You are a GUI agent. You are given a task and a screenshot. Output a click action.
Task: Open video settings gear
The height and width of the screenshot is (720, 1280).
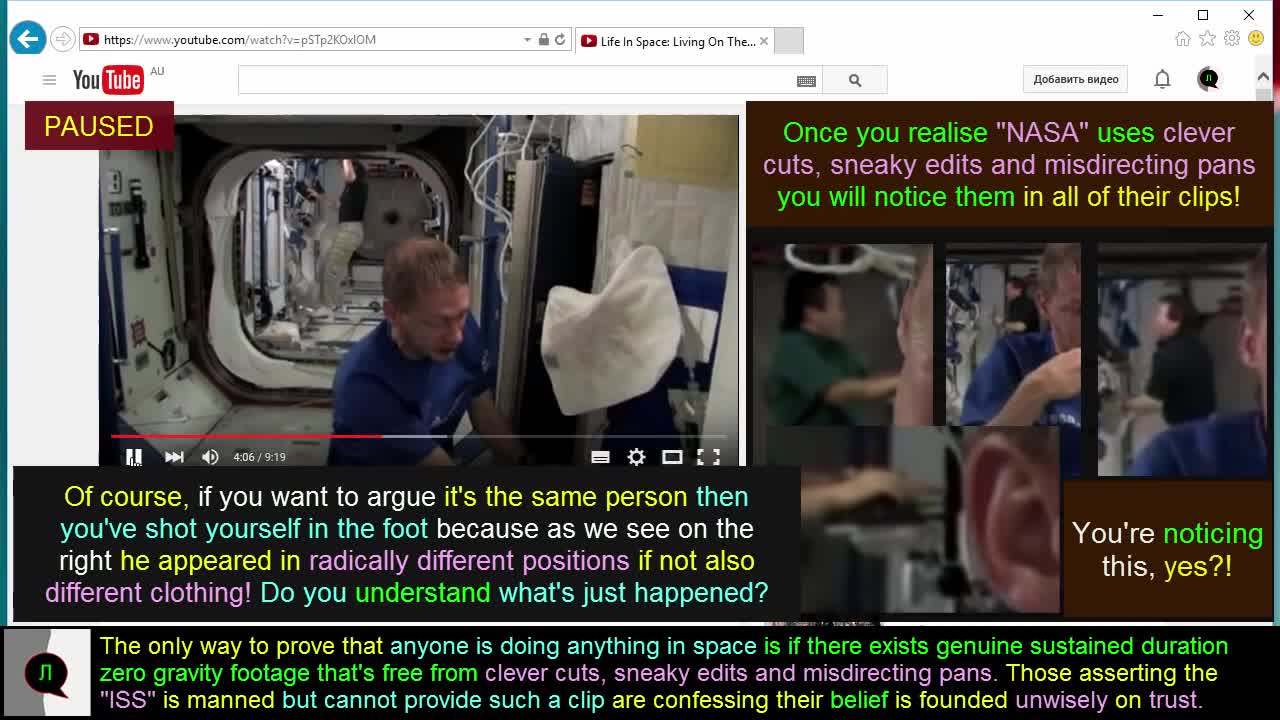click(x=636, y=457)
